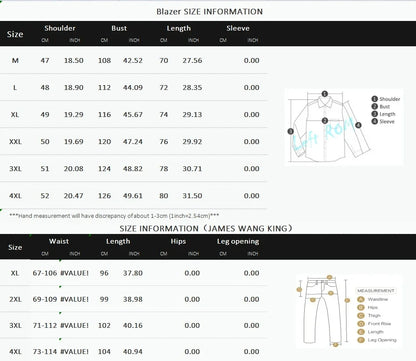Click the 'Front Rise' entry in pants legend
Viewport: 416px width, 361px height.
pyautogui.click(x=379, y=324)
